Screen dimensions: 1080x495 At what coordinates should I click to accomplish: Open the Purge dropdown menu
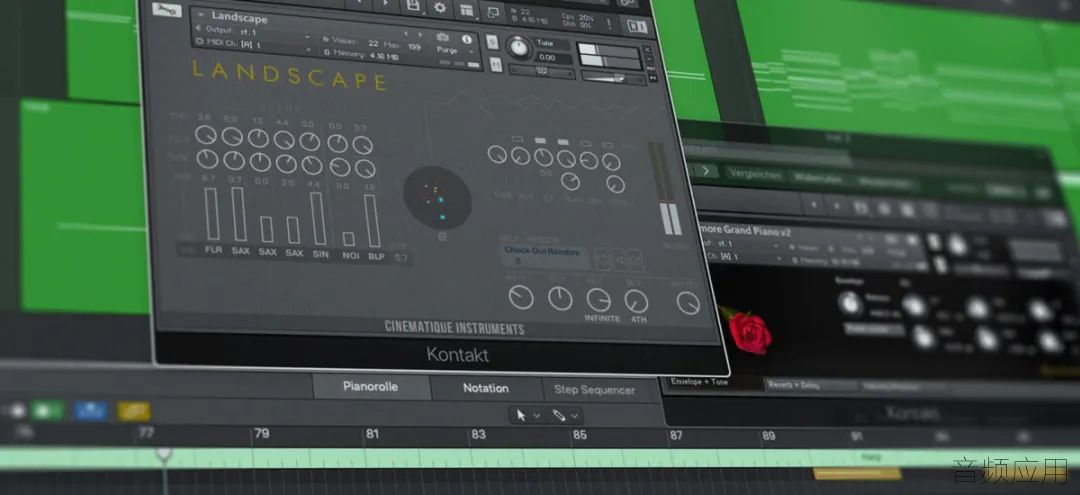click(451, 50)
